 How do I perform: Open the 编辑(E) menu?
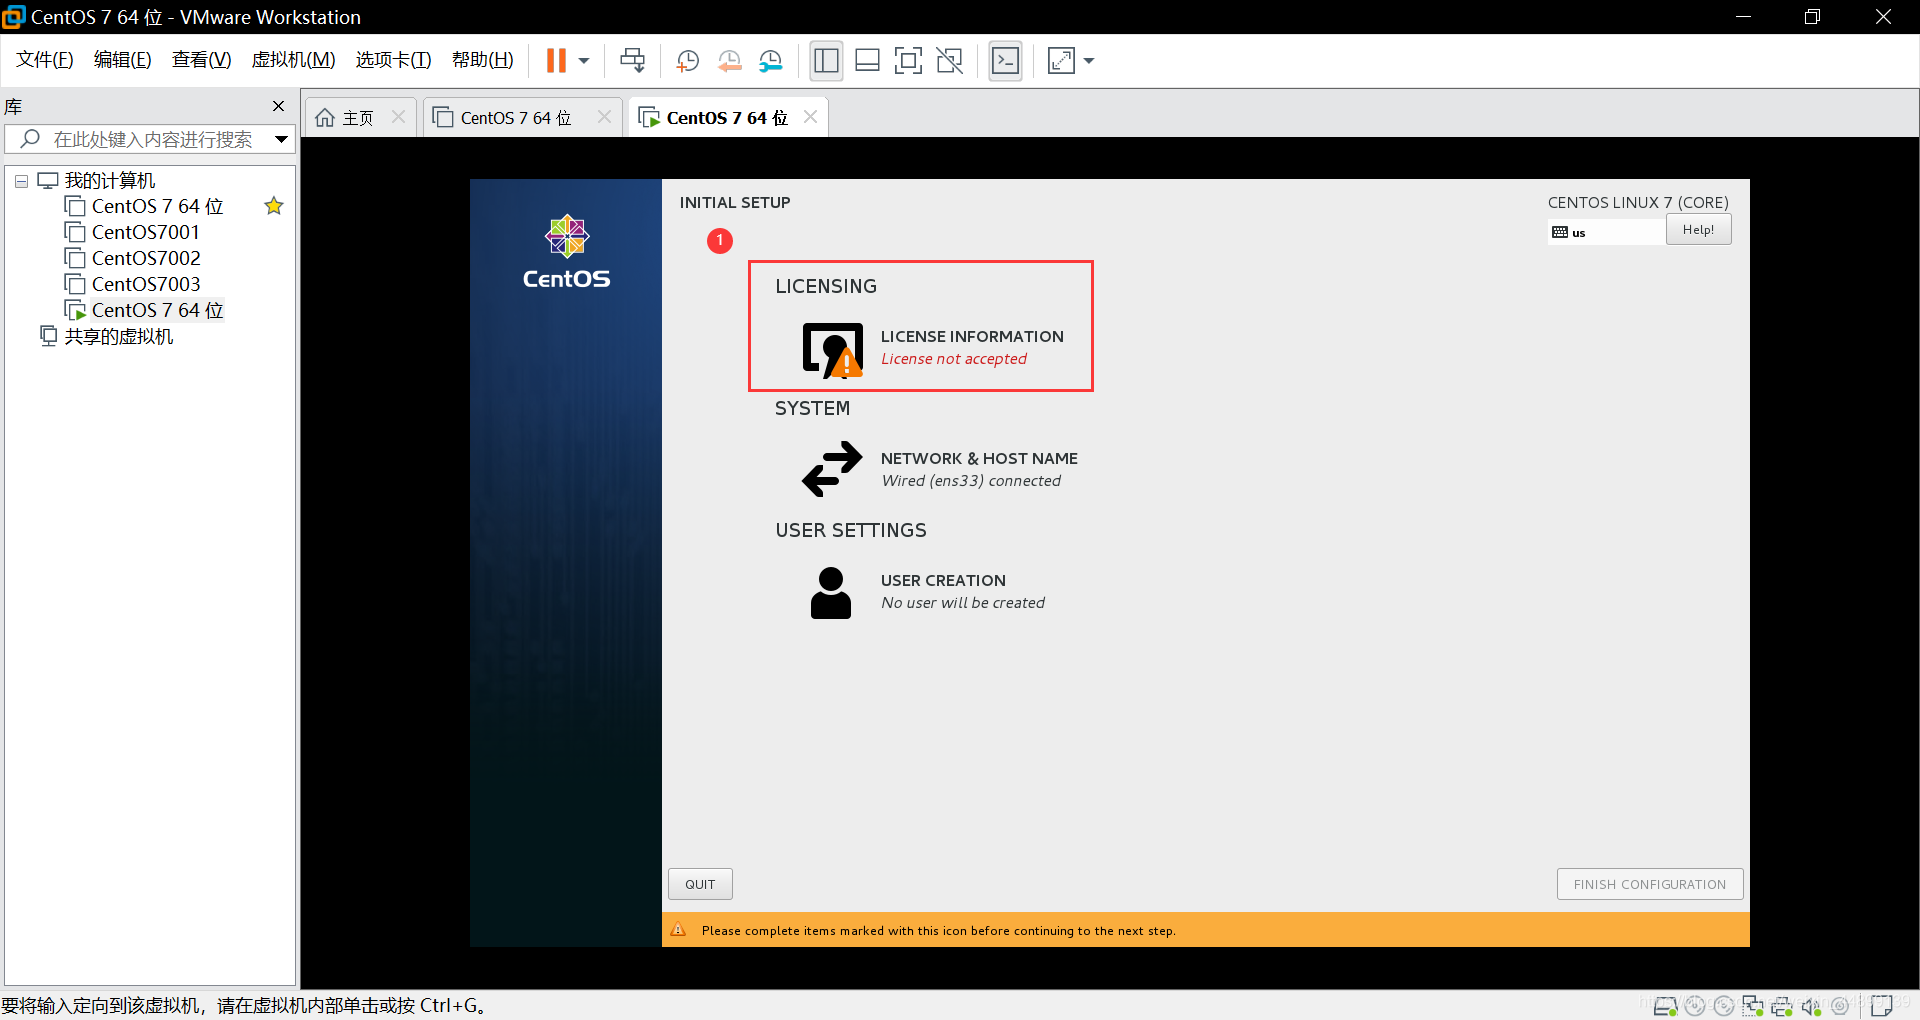[x=122, y=60]
